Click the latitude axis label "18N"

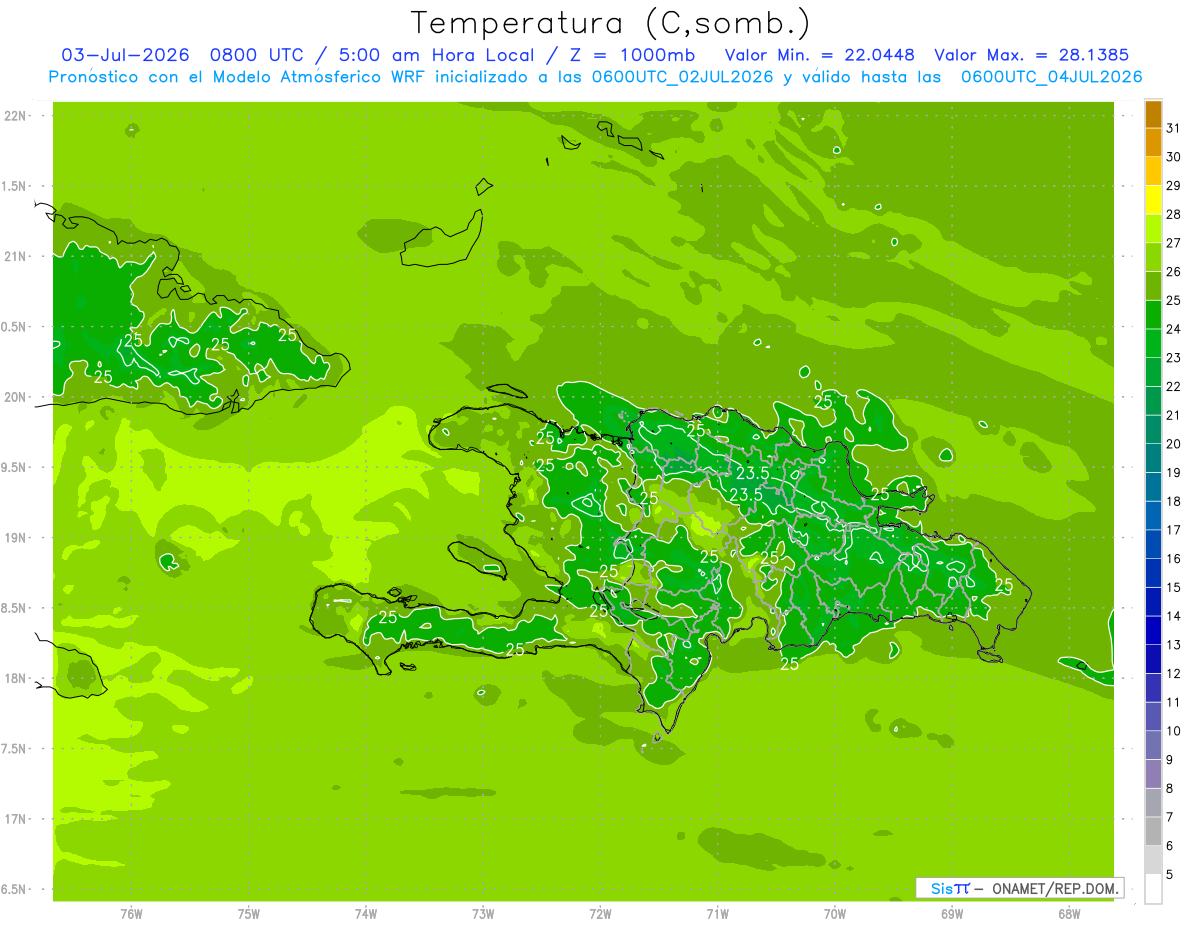14,678
